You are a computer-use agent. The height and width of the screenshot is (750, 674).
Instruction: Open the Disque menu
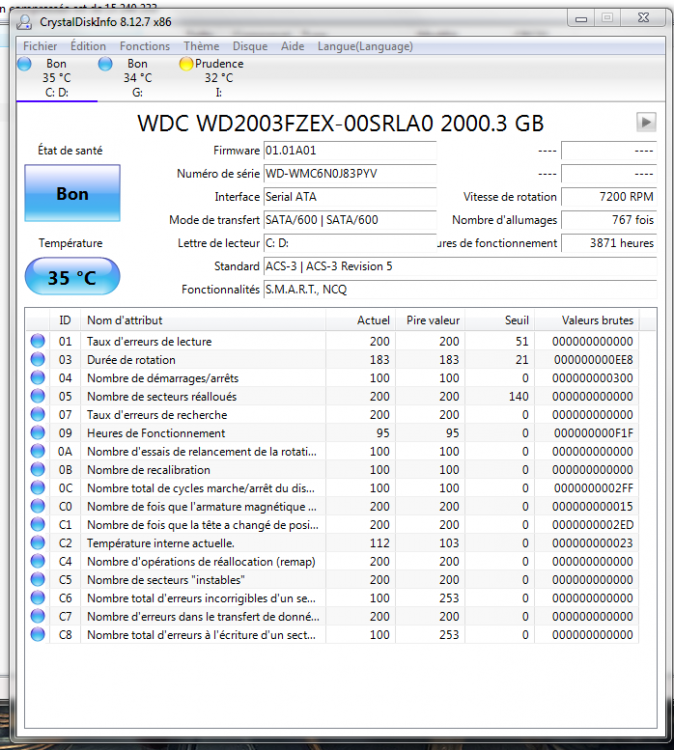point(250,46)
